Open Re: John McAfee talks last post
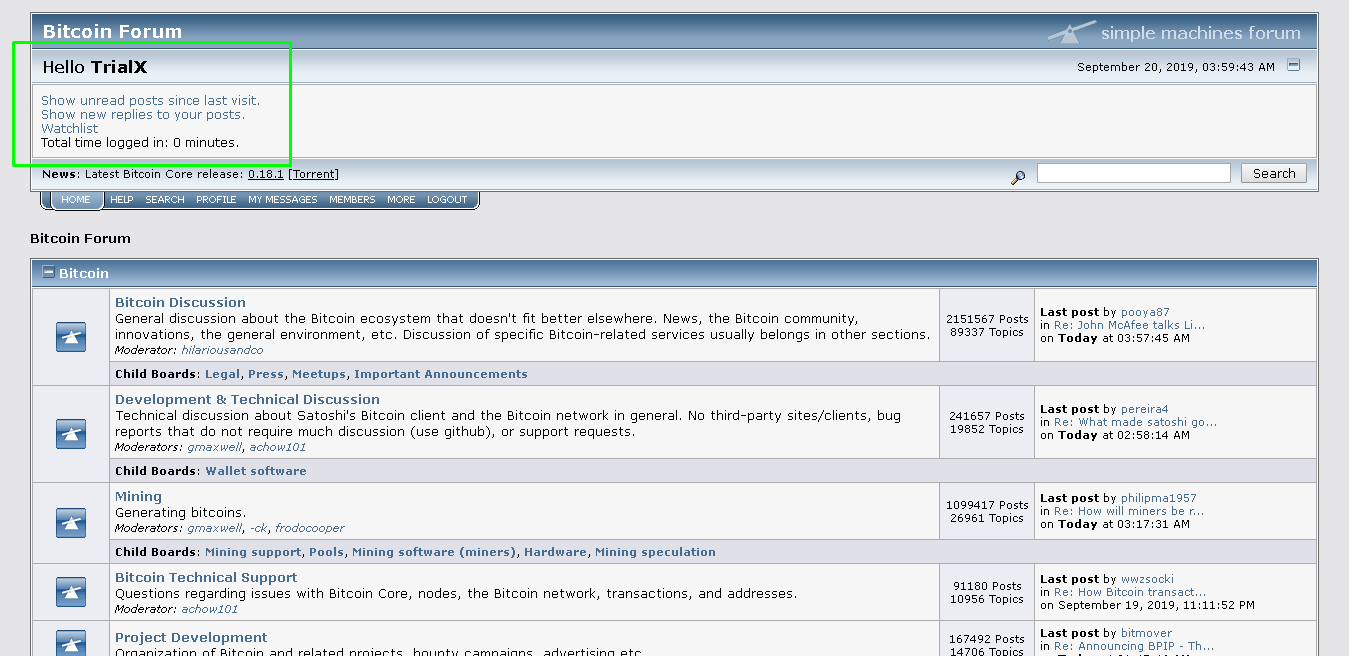The height and width of the screenshot is (656, 1349). pyautogui.click(x=1130, y=325)
